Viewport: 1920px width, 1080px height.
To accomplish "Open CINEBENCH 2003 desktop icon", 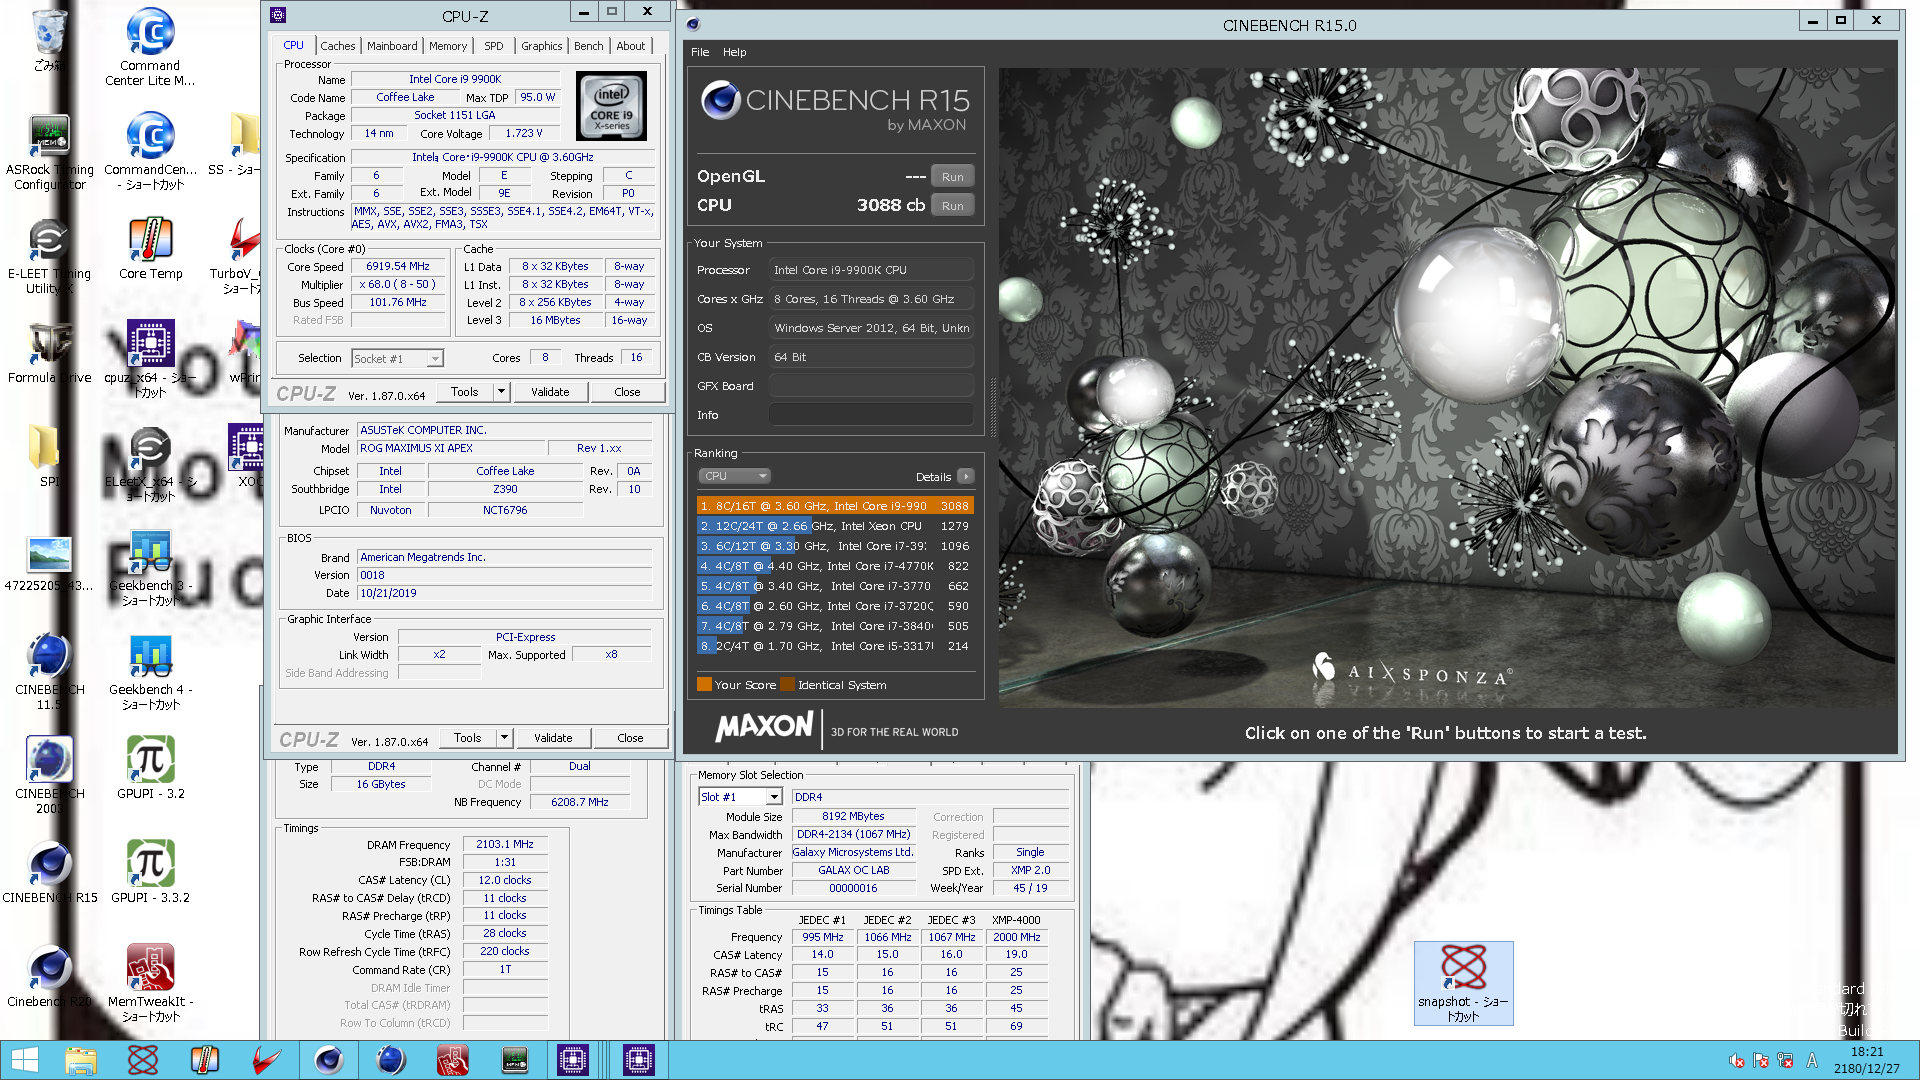I will point(49,775).
